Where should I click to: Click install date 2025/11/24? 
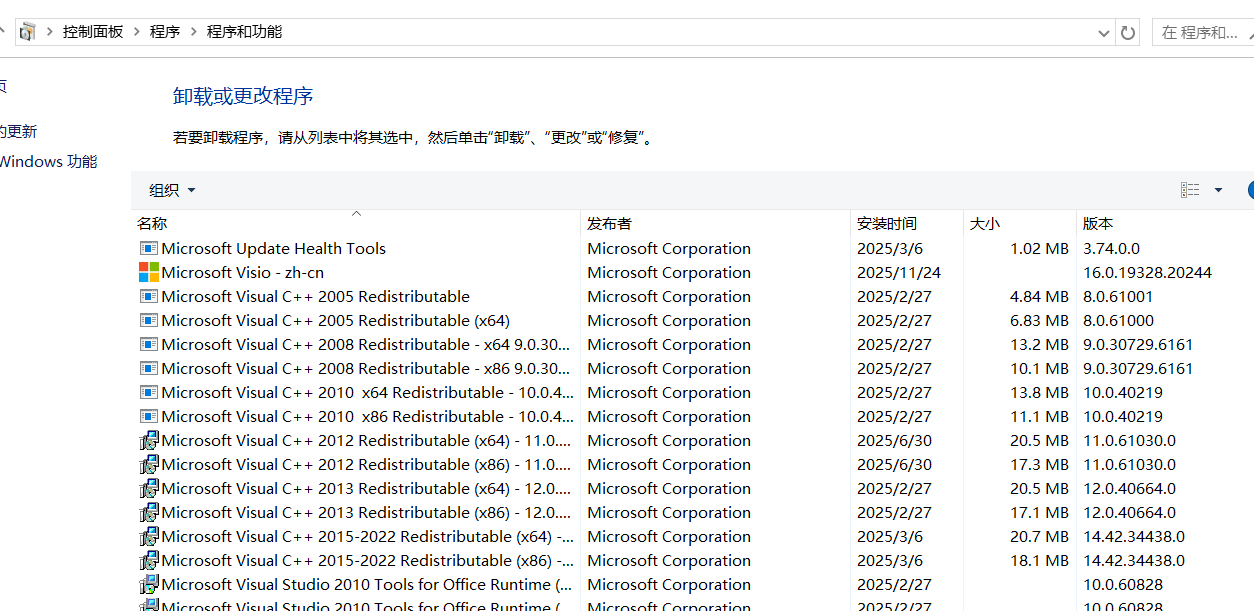[x=899, y=272]
